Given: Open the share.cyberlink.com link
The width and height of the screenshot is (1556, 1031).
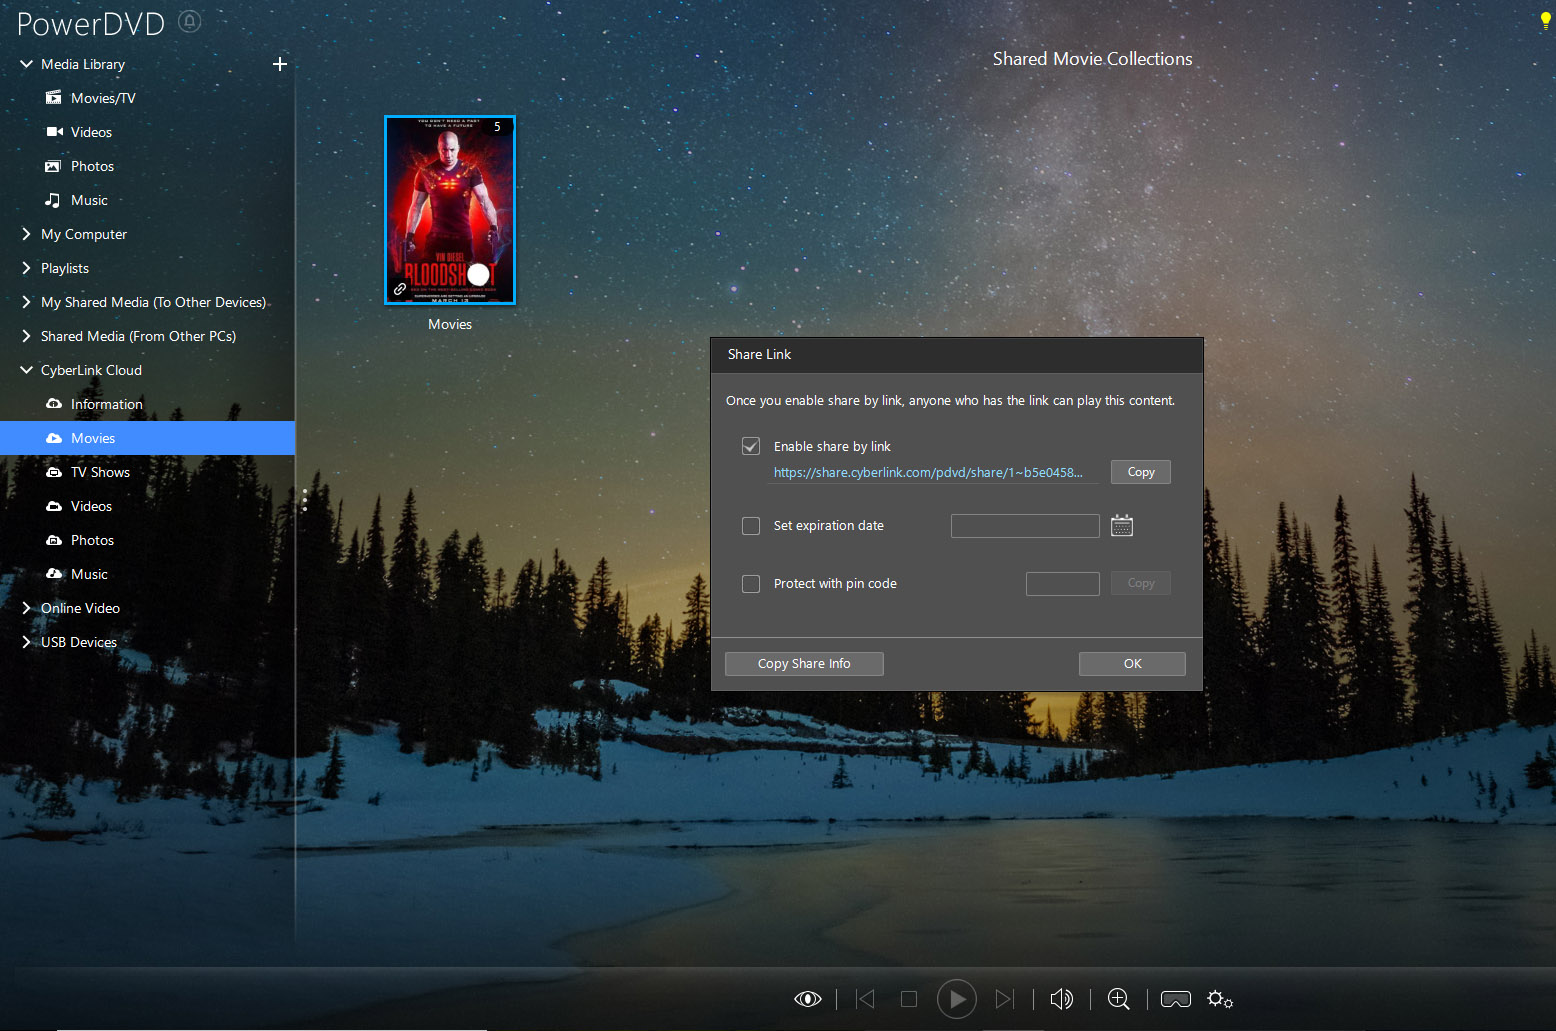Looking at the screenshot, I should pyautogui.click(x=928, y=472).
